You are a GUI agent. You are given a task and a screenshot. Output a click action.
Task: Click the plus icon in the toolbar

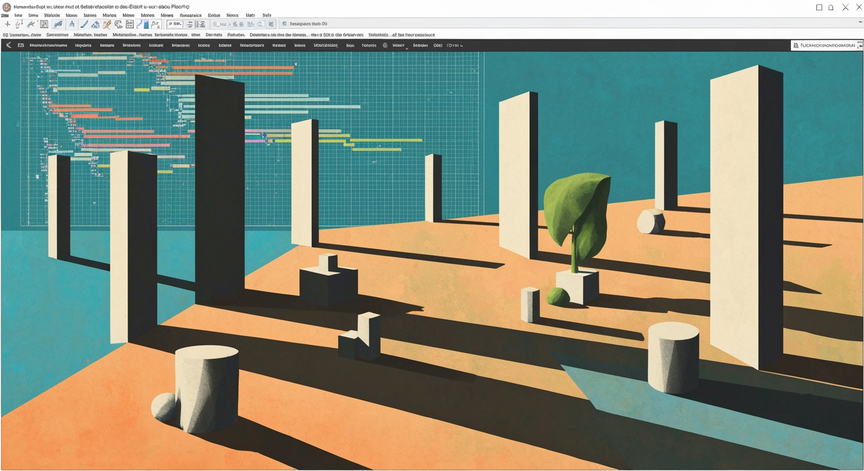(x=7, y=24)
